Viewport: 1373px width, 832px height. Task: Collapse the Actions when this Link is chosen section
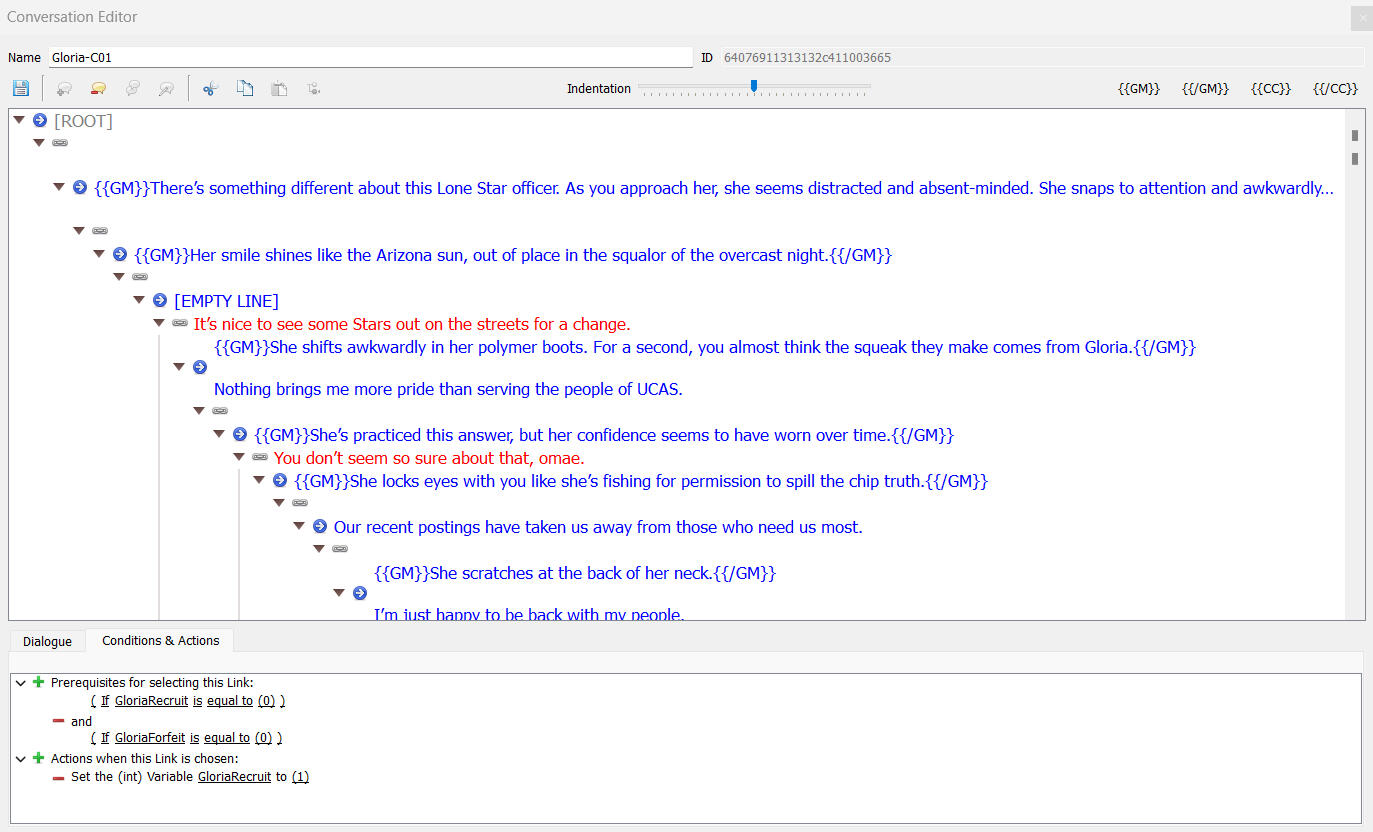tap(20, 759)
